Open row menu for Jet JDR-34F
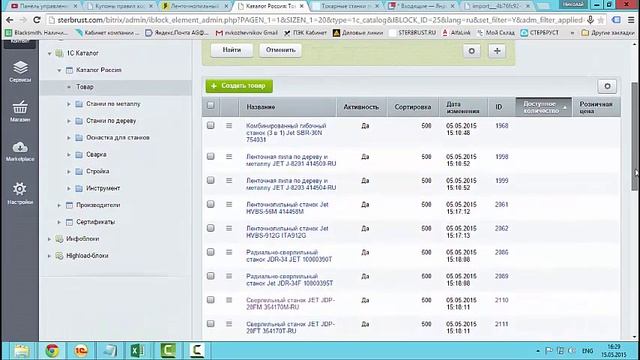640x360 pixels. pyautogui.click(x=229, y=276)
